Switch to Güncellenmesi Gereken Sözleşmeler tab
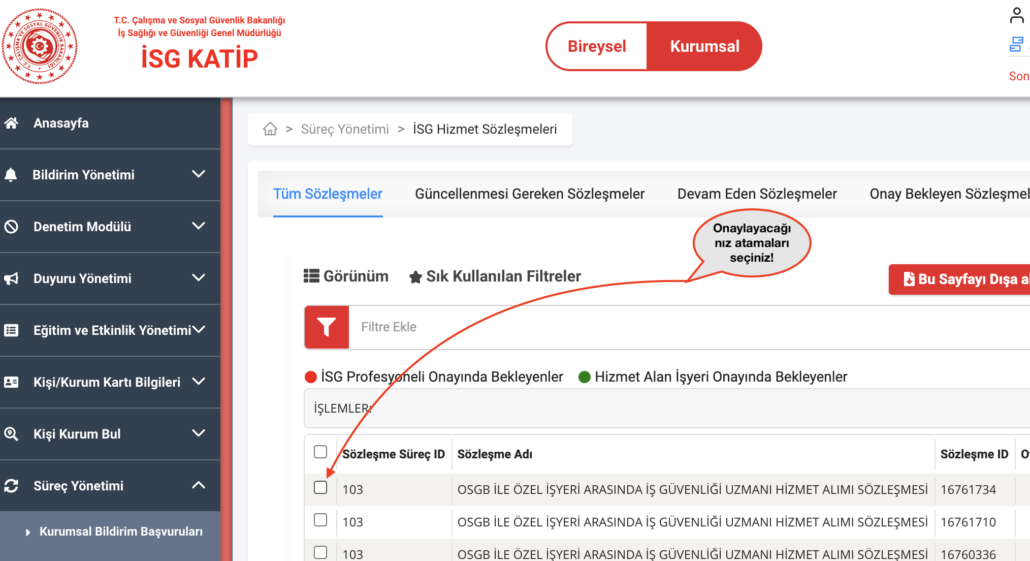This screenshot has width=1030, height=561. point(530,194)
